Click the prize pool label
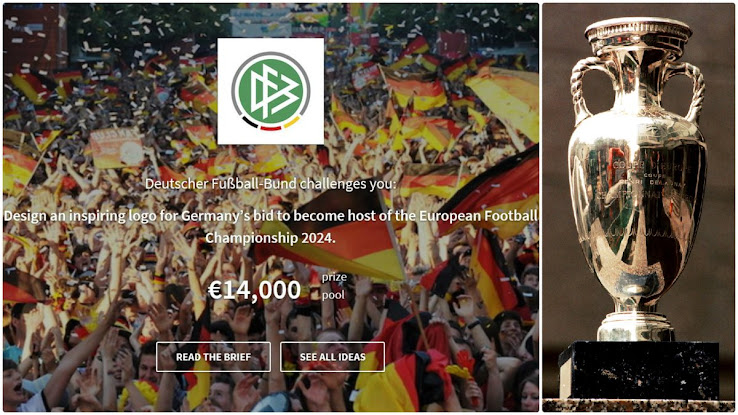This screenshot has width=738, height=415. point(334,286)
